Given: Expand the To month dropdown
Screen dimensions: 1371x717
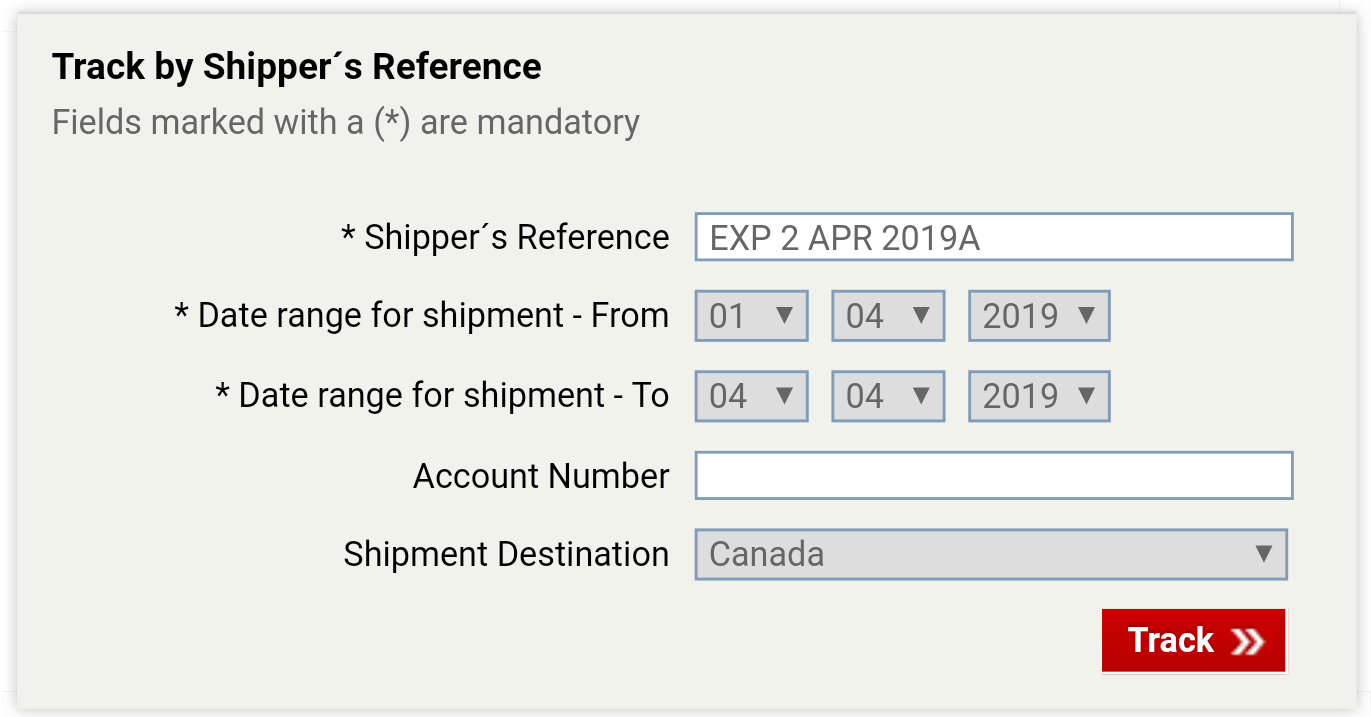Looking at the screenshot, I should [x=888, y=396].
